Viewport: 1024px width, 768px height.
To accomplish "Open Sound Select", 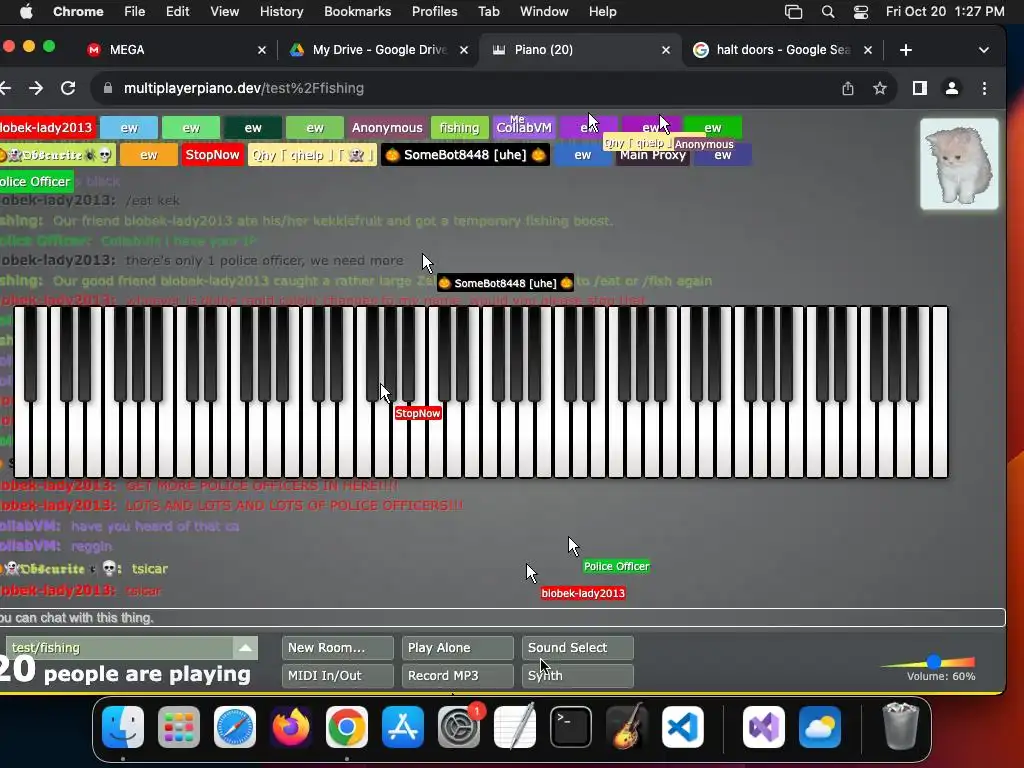I will coord(577,648).
